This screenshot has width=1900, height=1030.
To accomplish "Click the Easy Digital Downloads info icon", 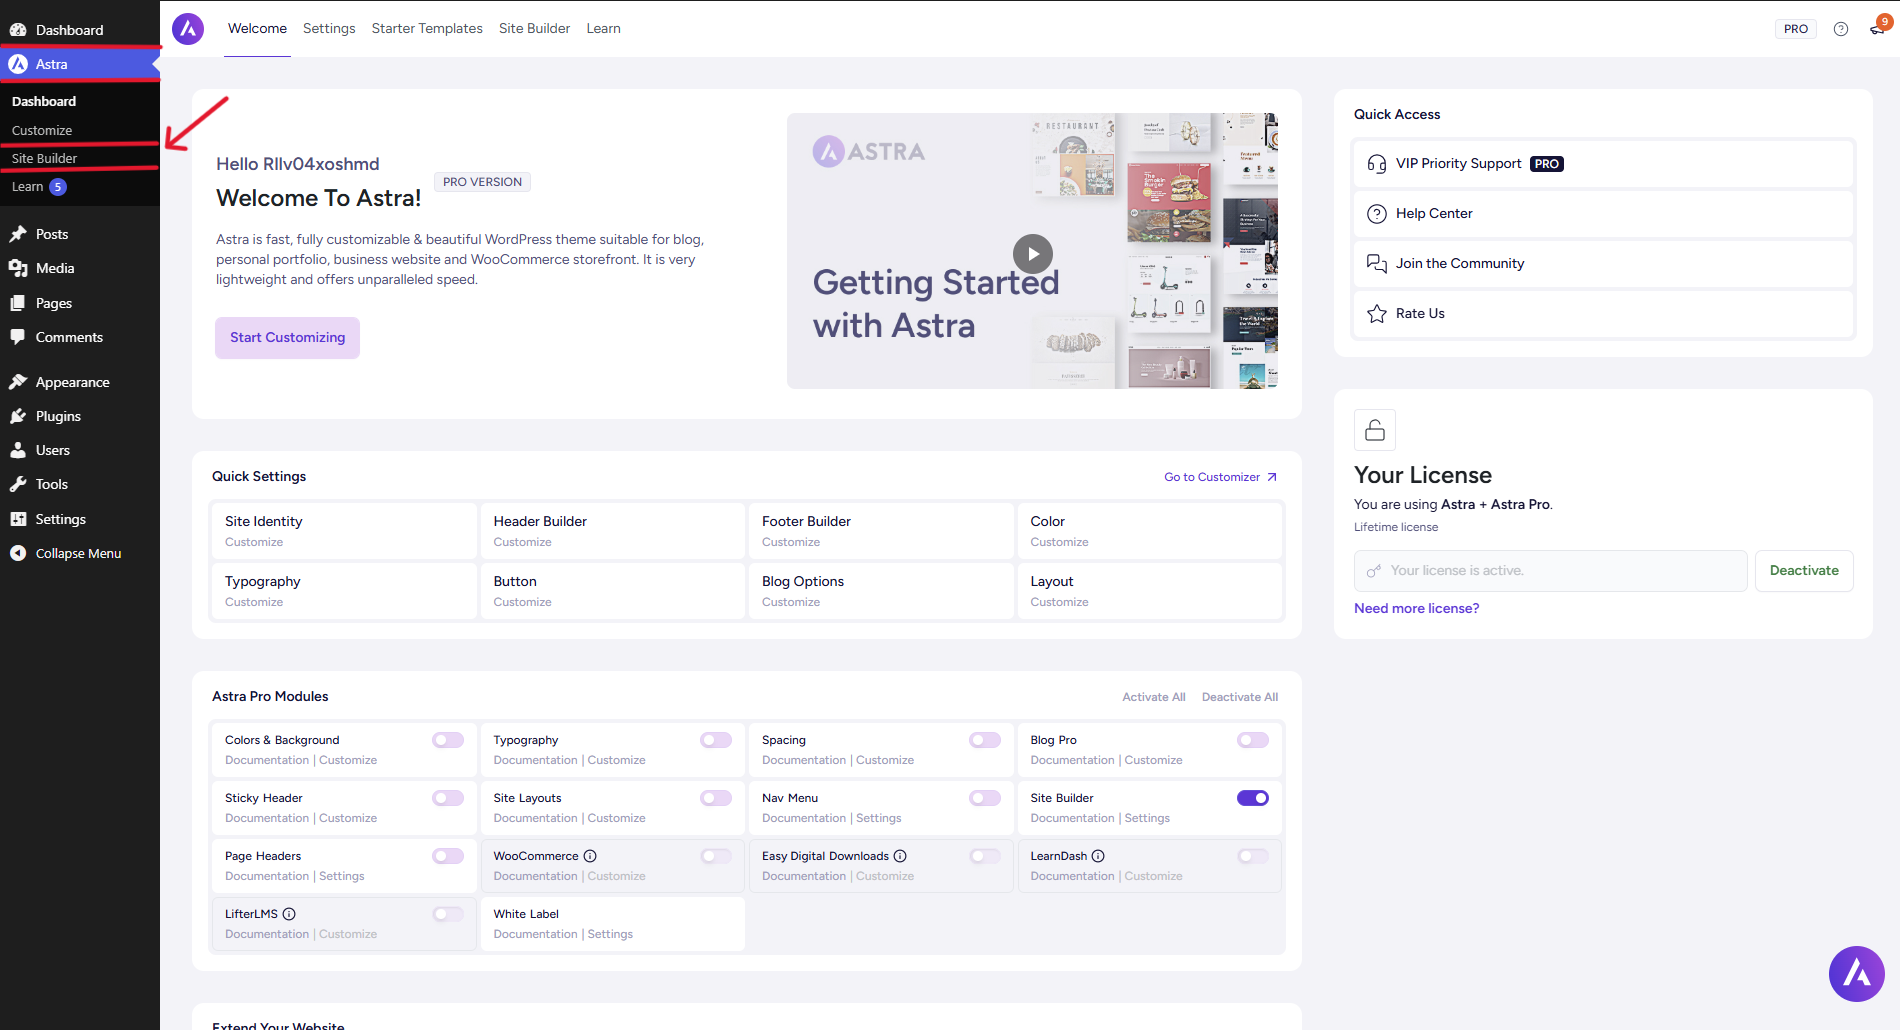I will pyautogui.click(x=900, y=856).
